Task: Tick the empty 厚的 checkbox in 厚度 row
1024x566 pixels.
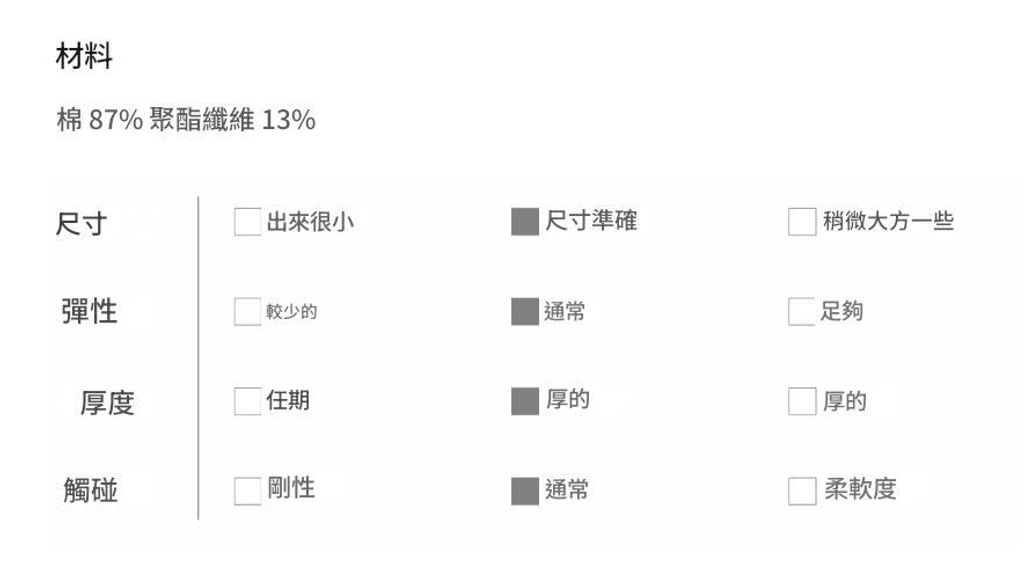Action: [x=802, y=401]
